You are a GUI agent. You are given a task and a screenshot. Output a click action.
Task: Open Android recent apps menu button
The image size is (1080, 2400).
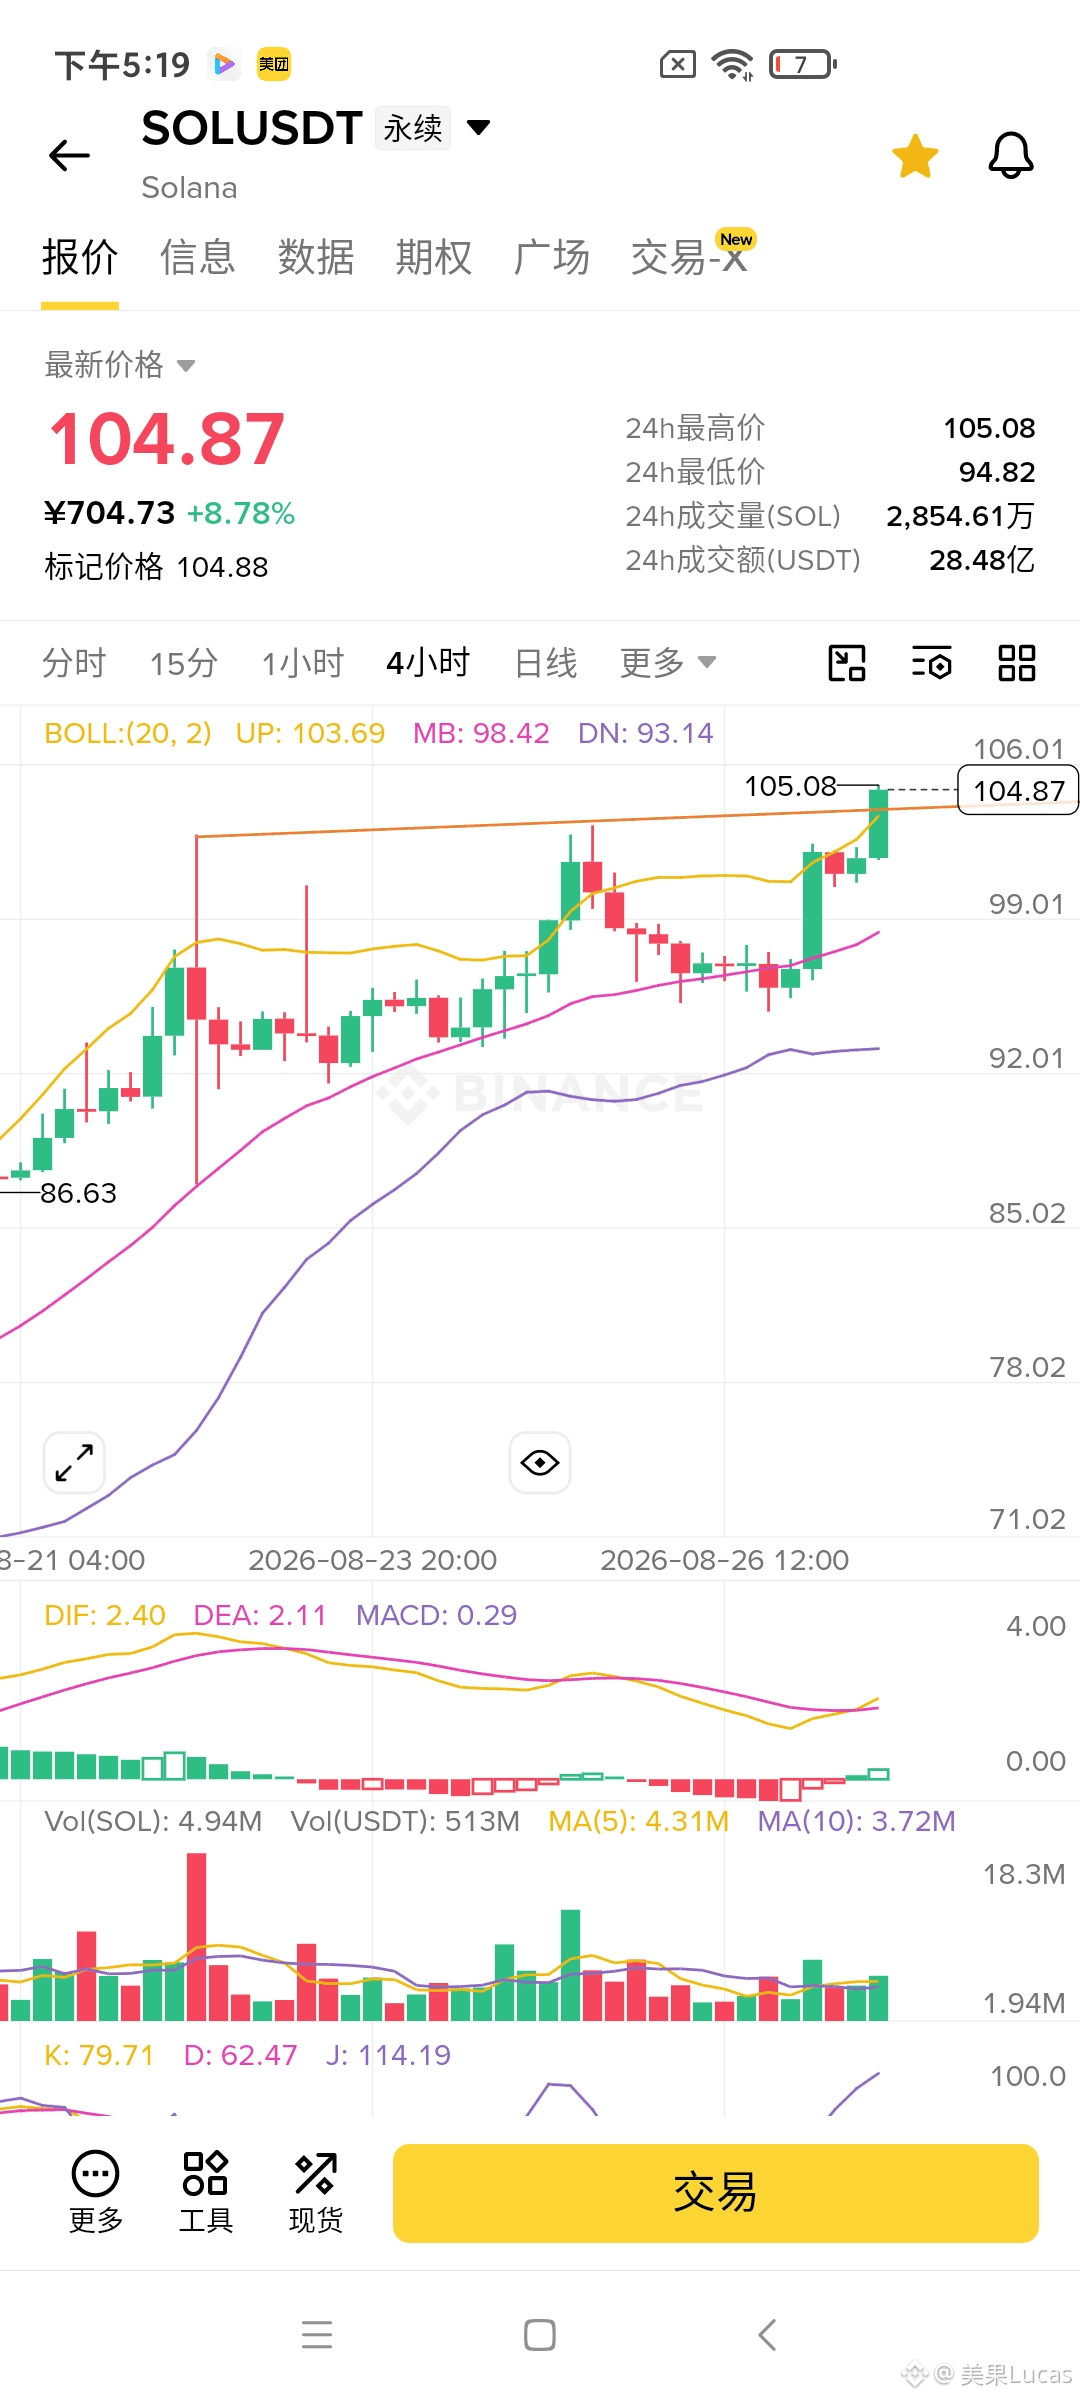(x=317, y=2335)
